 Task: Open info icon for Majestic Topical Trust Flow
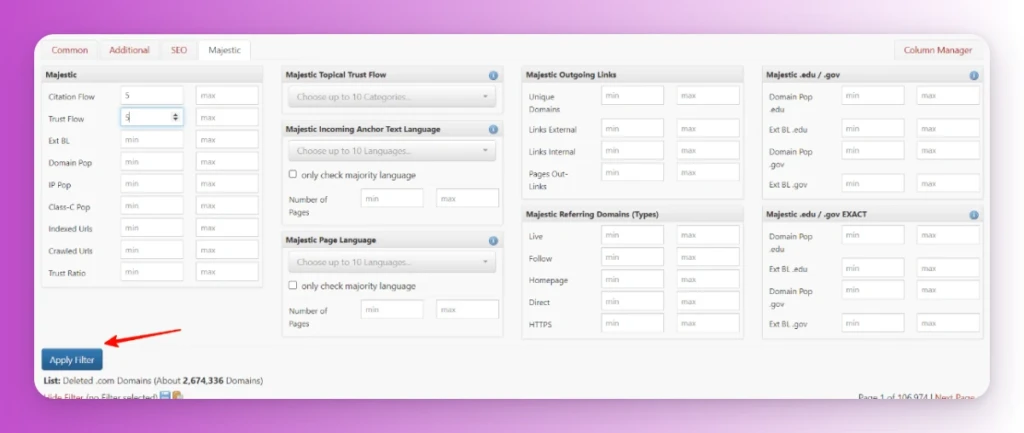[493, 75]
